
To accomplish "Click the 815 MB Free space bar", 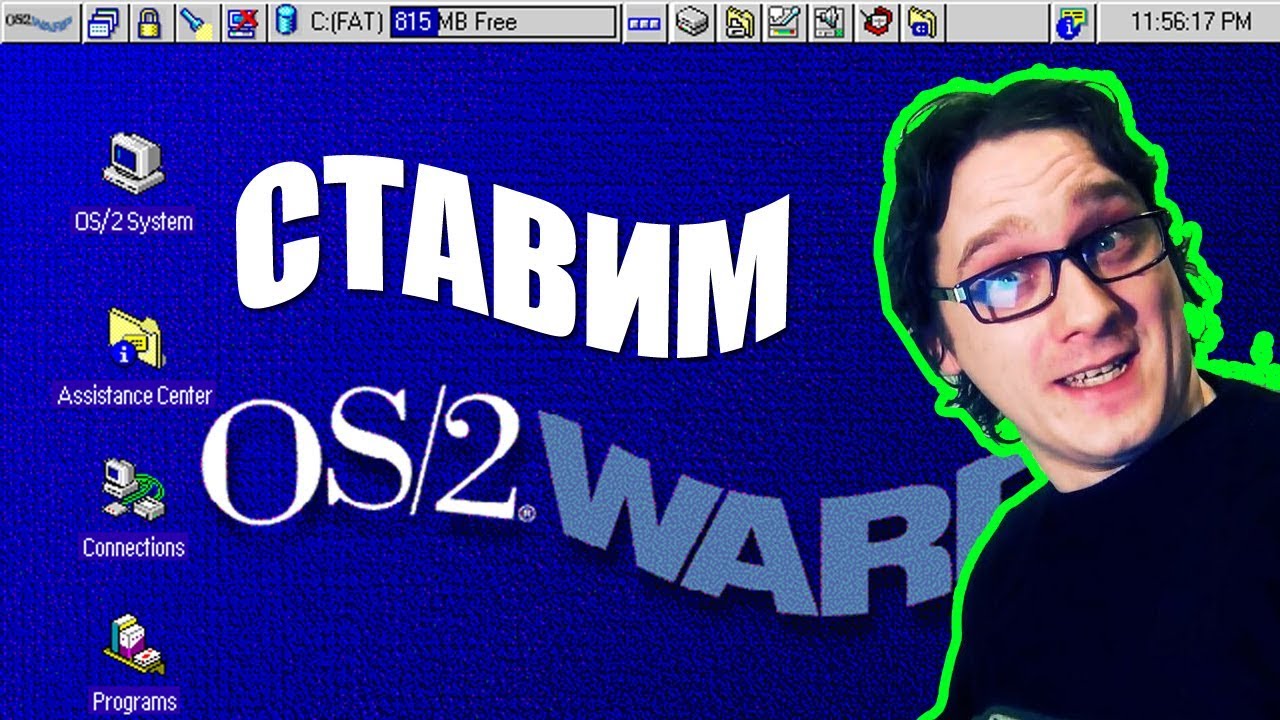I will (x=503, y=21).
